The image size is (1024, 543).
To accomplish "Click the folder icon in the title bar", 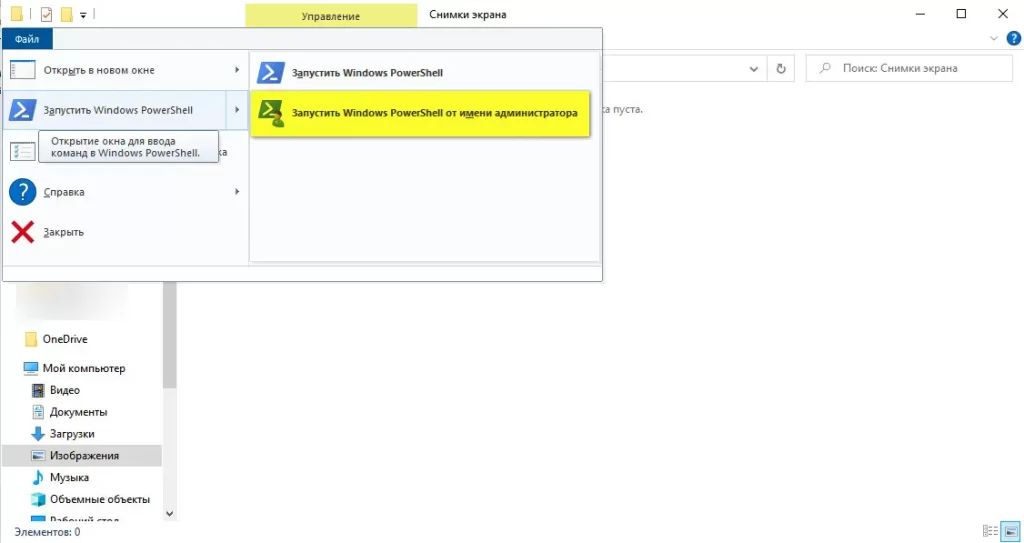I will [x=17, y=14].
